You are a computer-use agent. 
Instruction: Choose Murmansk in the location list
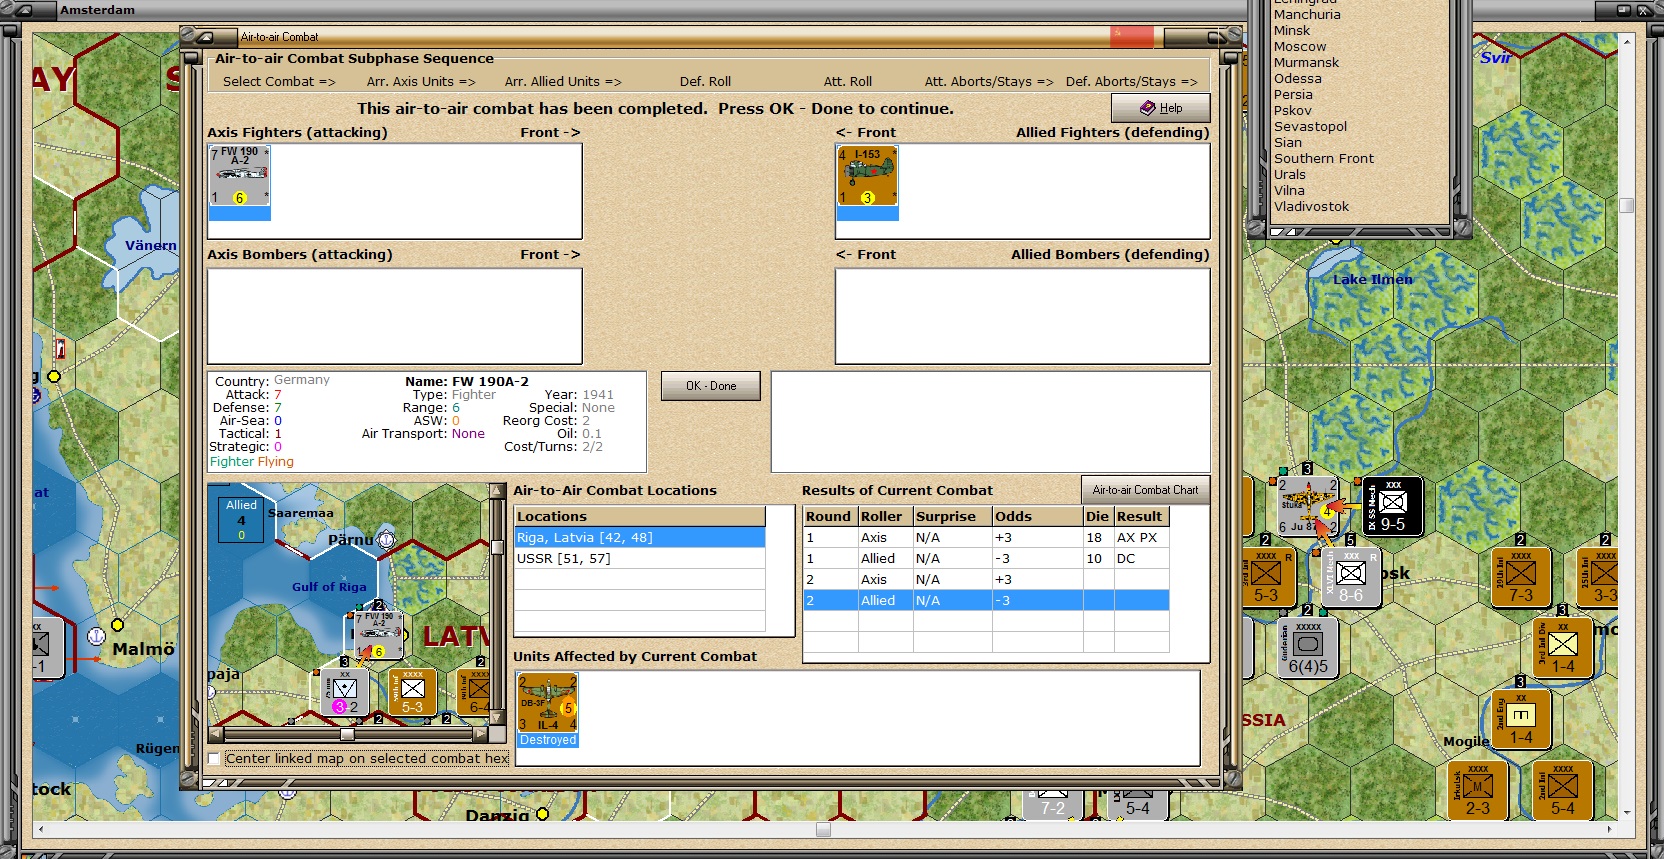pyautogui.click(x=1306, y=63)
